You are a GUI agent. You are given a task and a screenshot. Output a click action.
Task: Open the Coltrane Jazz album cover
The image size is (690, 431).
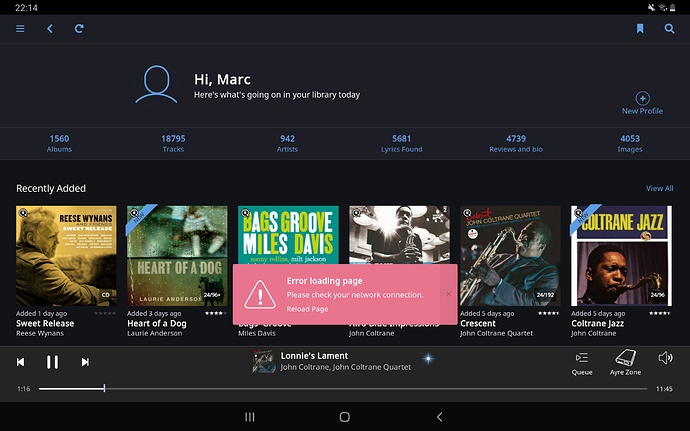621,256
